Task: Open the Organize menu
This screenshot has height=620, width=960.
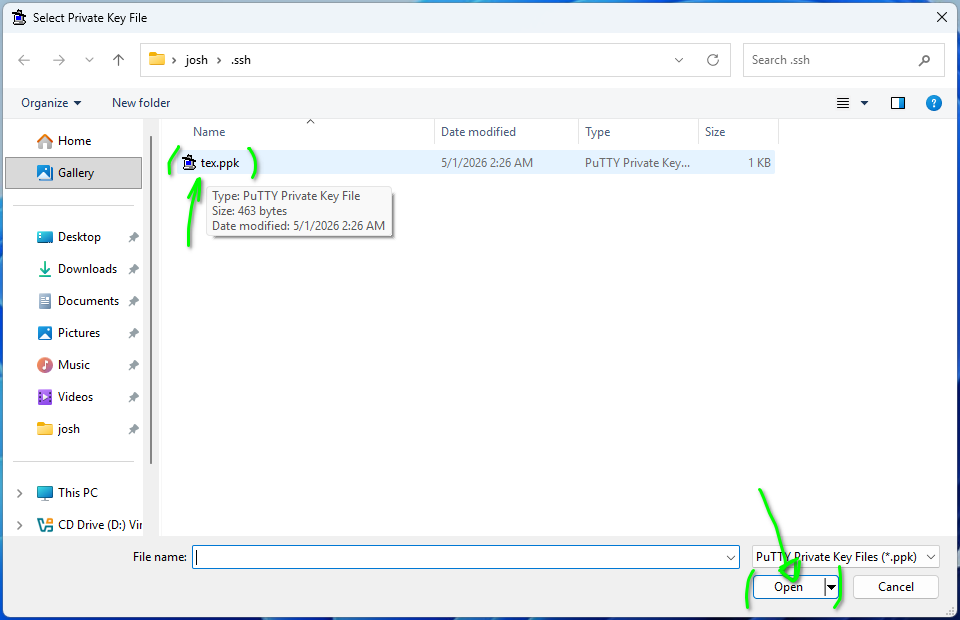Action: 51,103
